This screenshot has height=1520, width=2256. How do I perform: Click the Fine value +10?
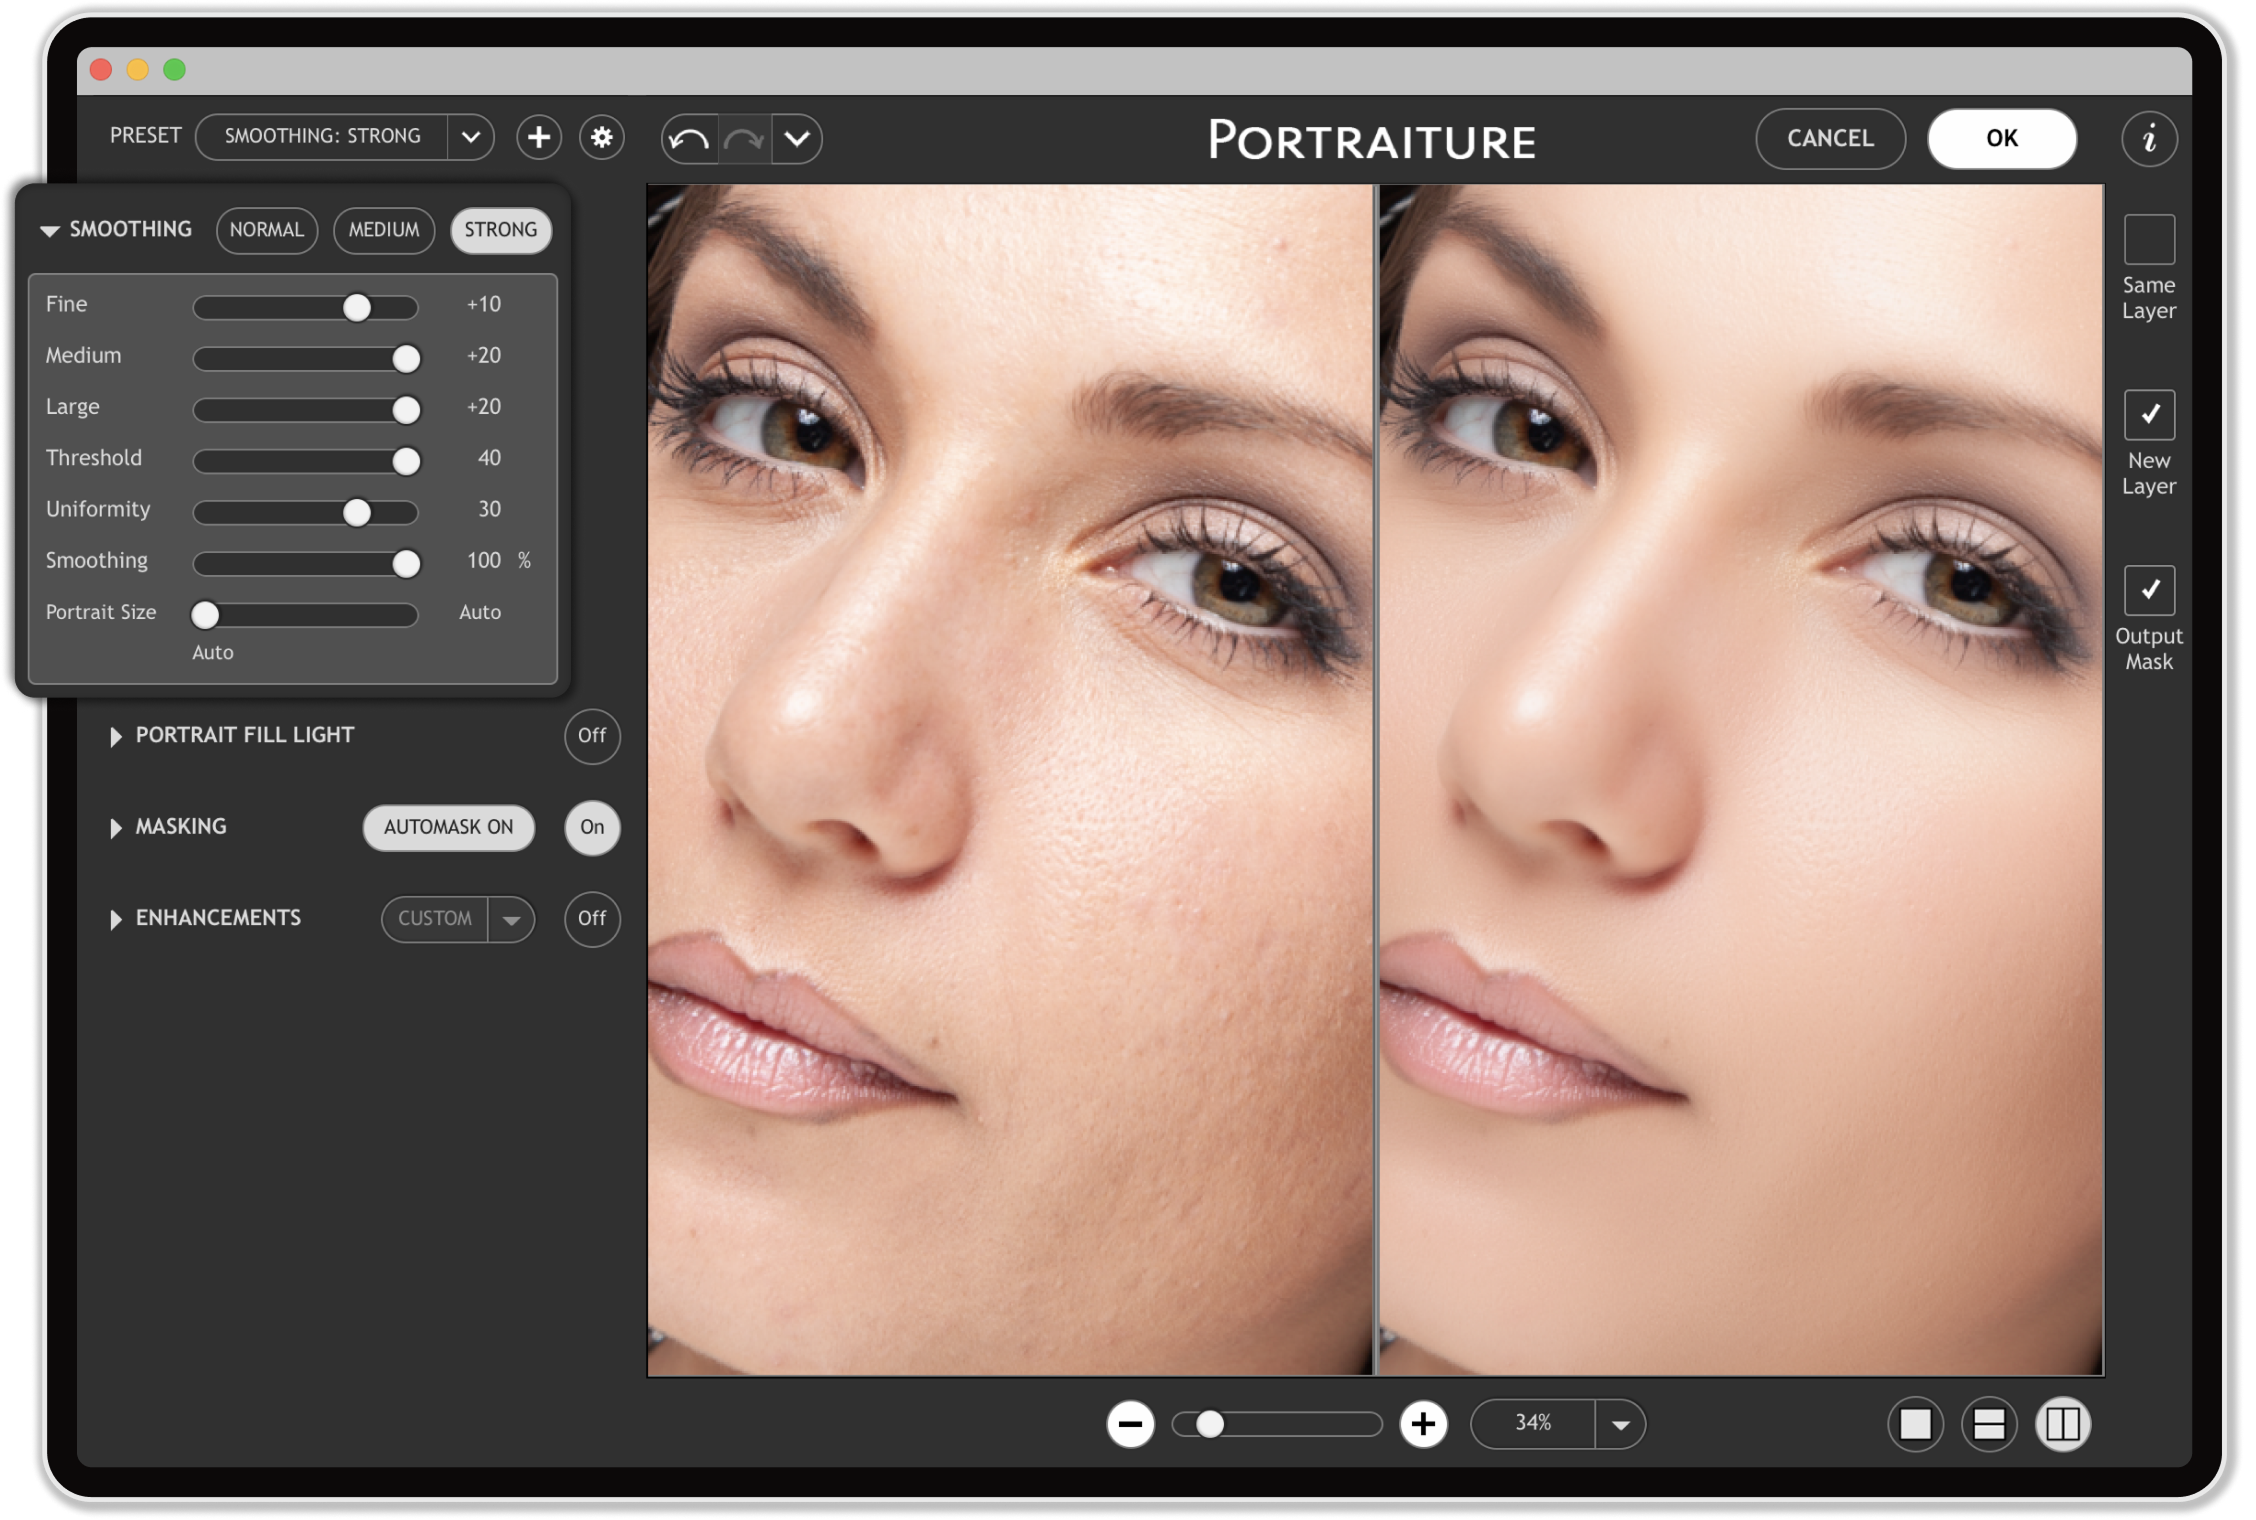[x=484, y=304]
